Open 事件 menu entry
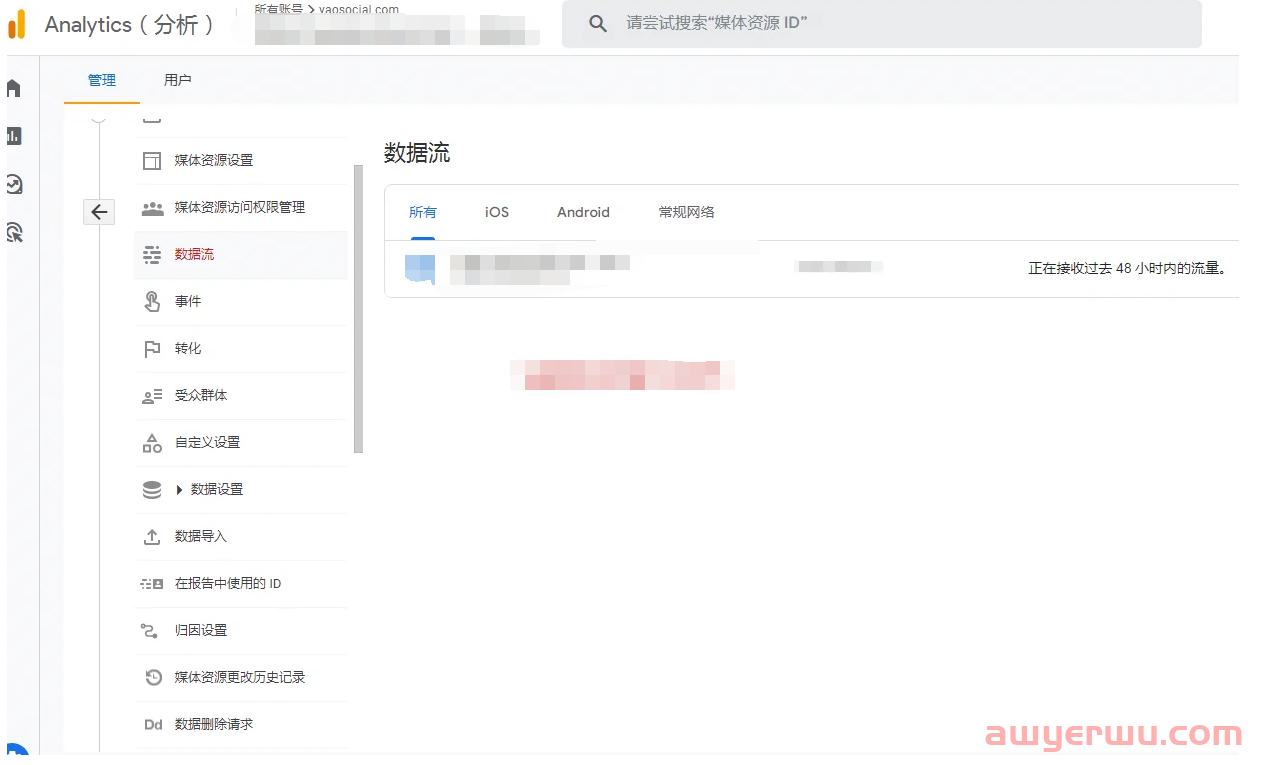The height and width of the screenshot is (765, 1261). pyautogui.click(x=241, y=302)
